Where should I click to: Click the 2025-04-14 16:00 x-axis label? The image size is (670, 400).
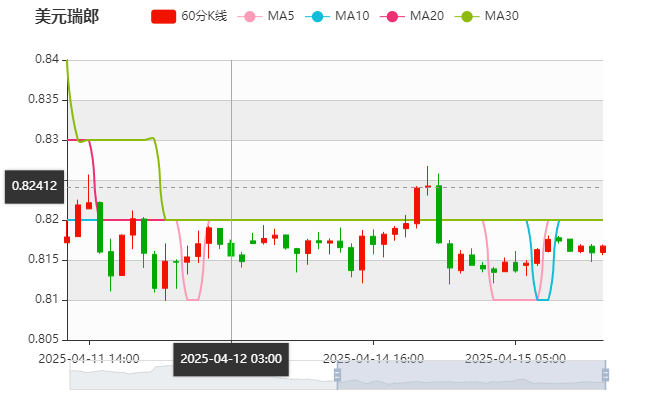373,359
